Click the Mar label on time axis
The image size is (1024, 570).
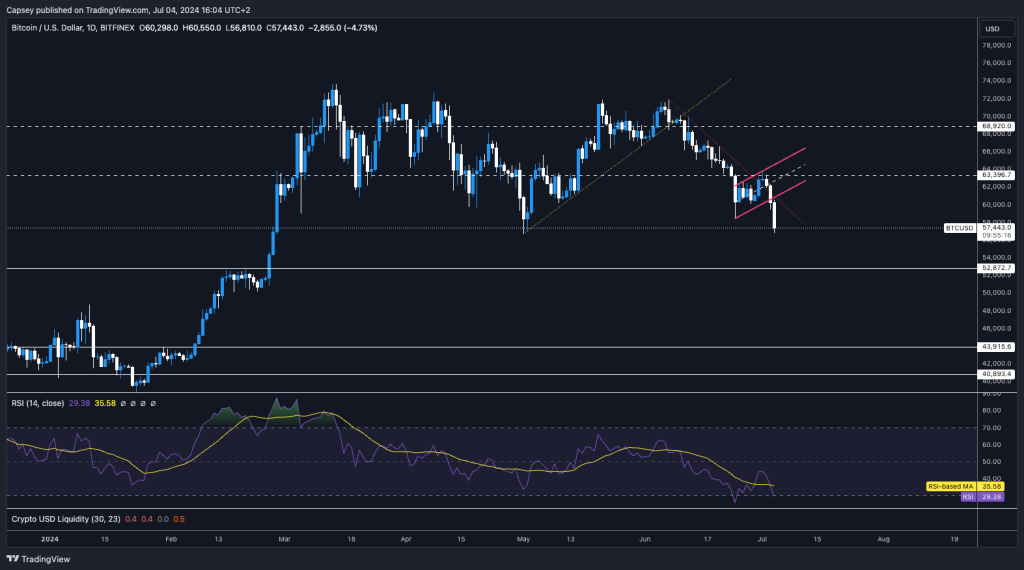(284, 539)
